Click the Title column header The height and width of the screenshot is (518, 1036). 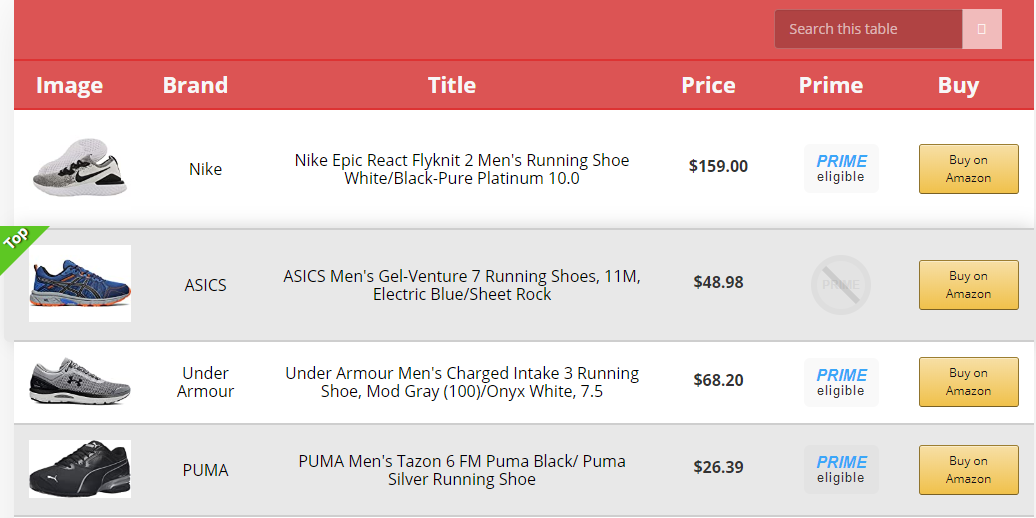tap(452, 85)
